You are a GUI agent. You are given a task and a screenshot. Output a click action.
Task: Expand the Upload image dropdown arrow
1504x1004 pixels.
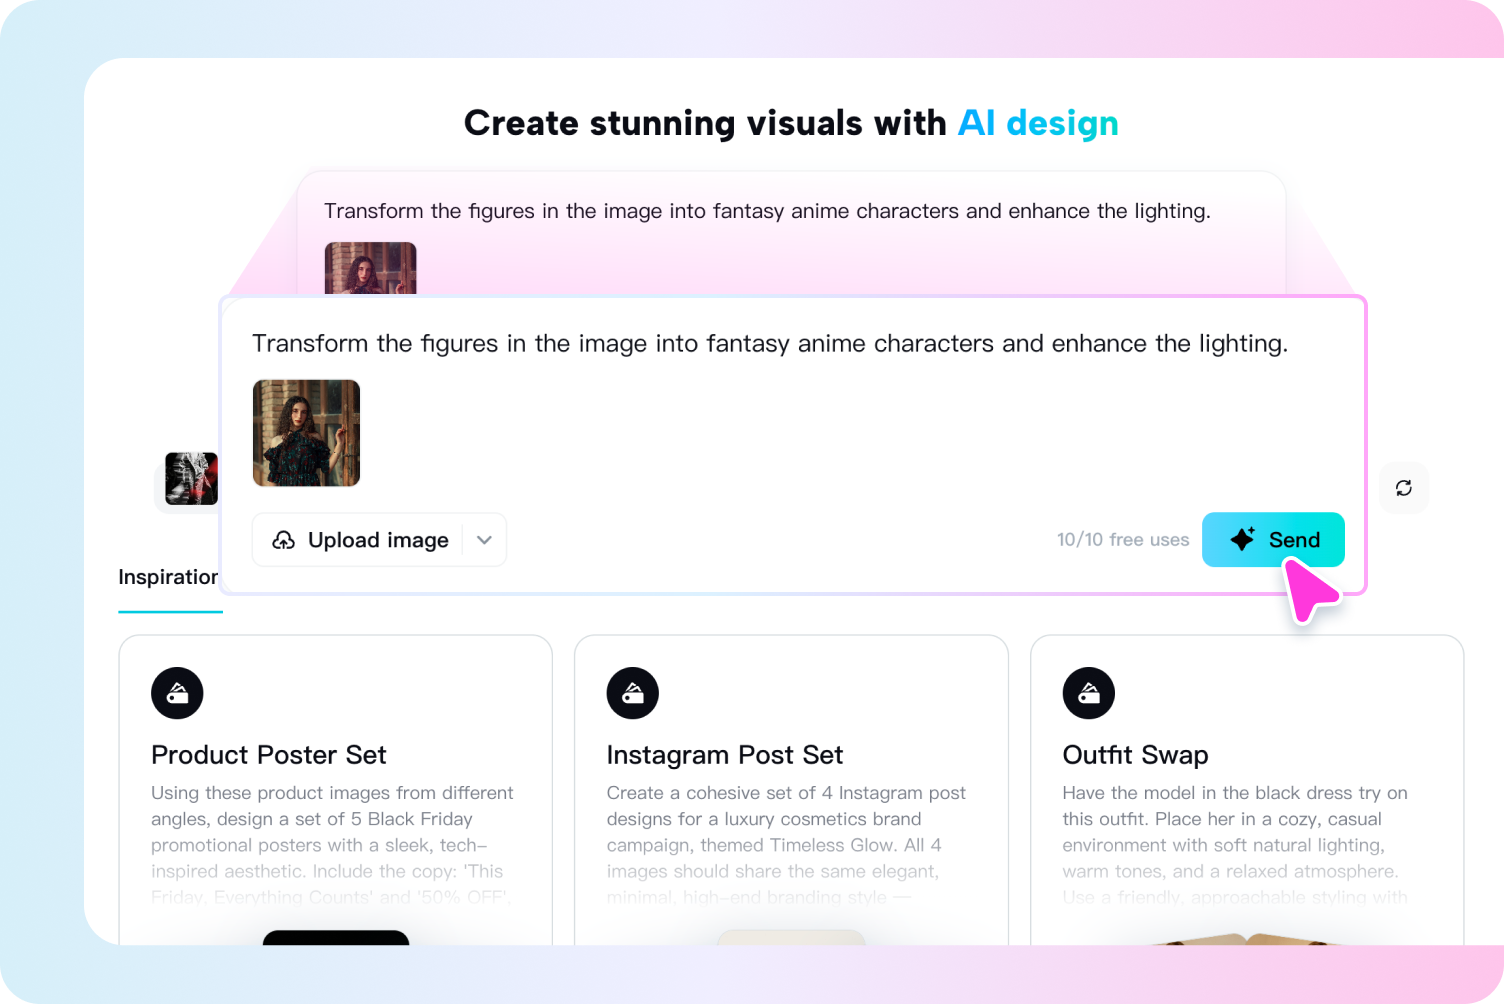(484, 540)
